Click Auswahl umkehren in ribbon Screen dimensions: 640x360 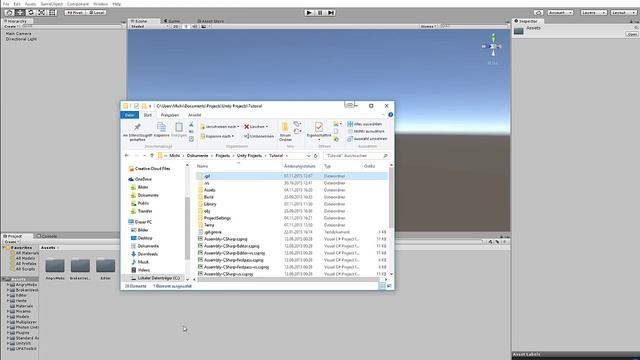click(366, 139)
